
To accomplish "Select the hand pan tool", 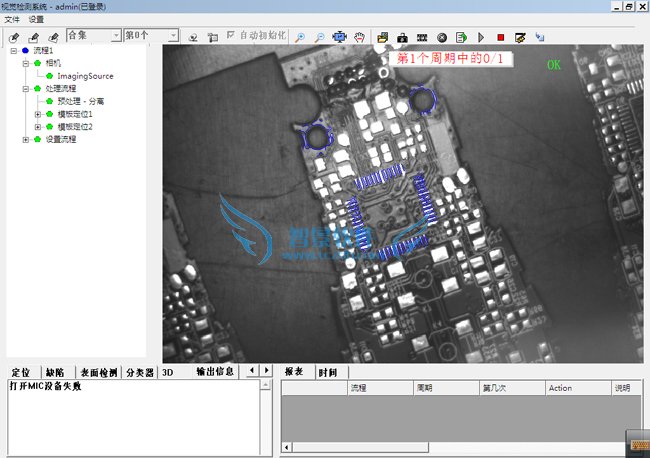I will (361, 37).
